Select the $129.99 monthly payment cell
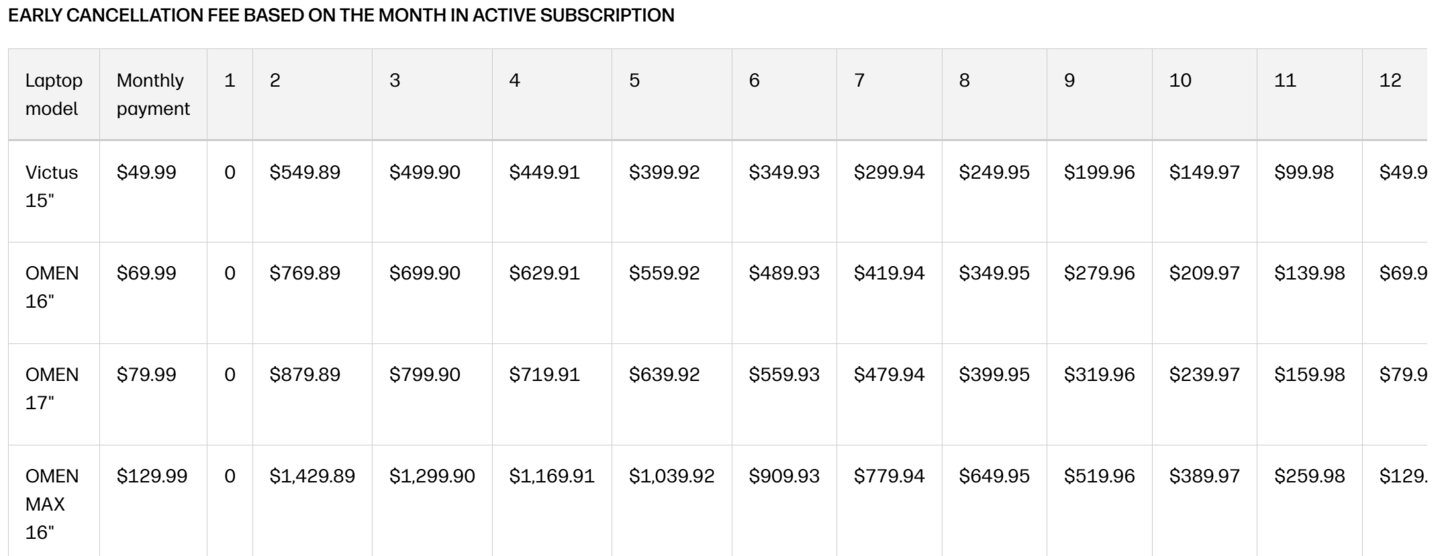This screenshot has width=1440, height=556. point(151,476)
